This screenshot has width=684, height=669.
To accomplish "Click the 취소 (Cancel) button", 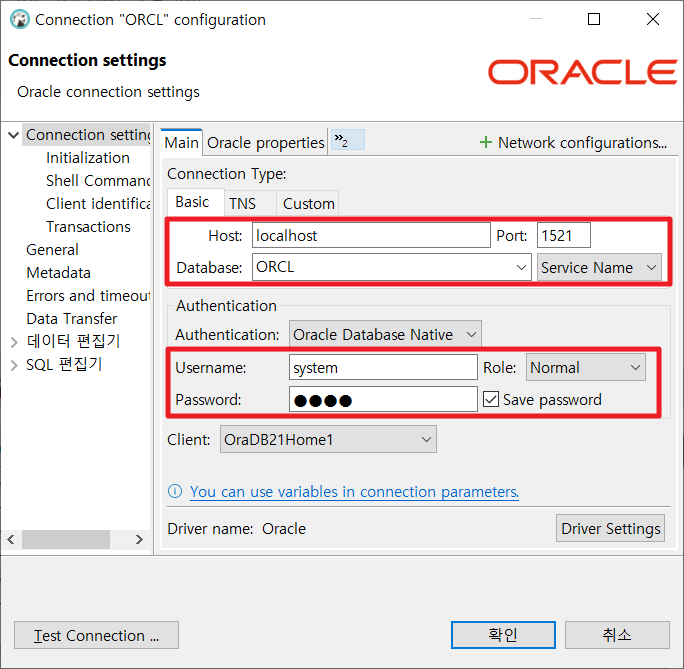I will click(617, 635).
